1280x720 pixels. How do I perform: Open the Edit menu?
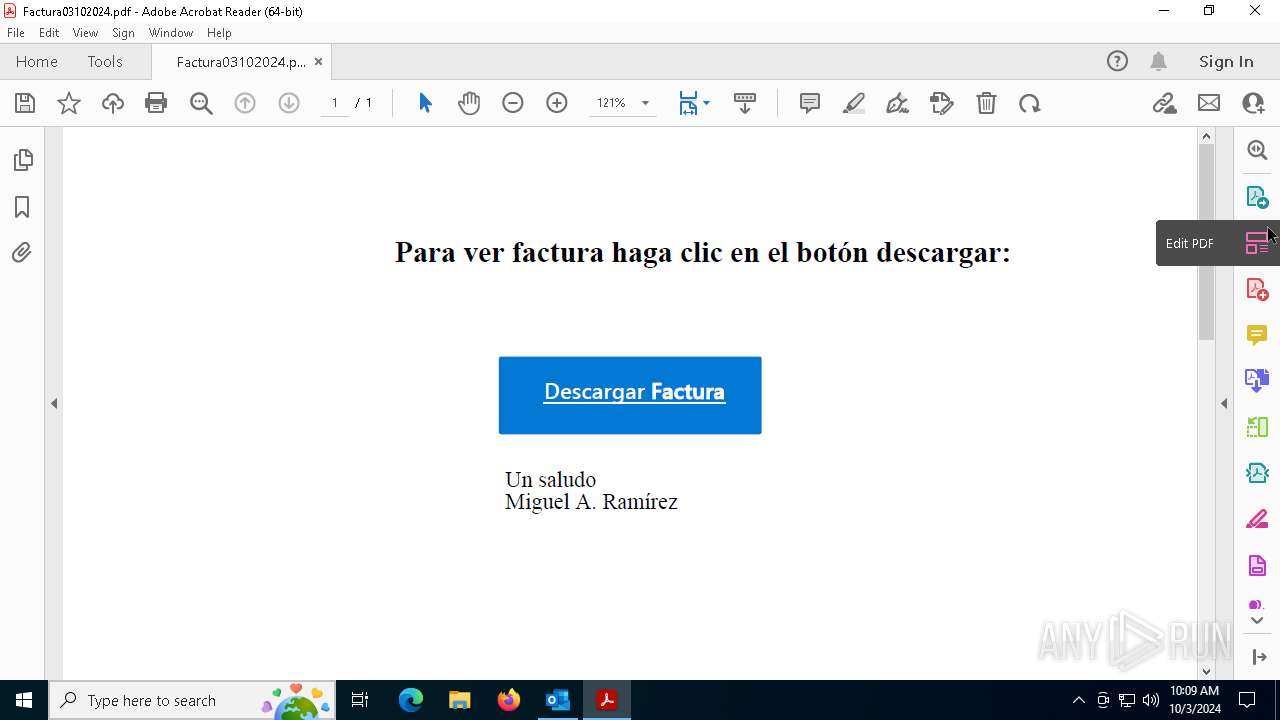(49, 33)
